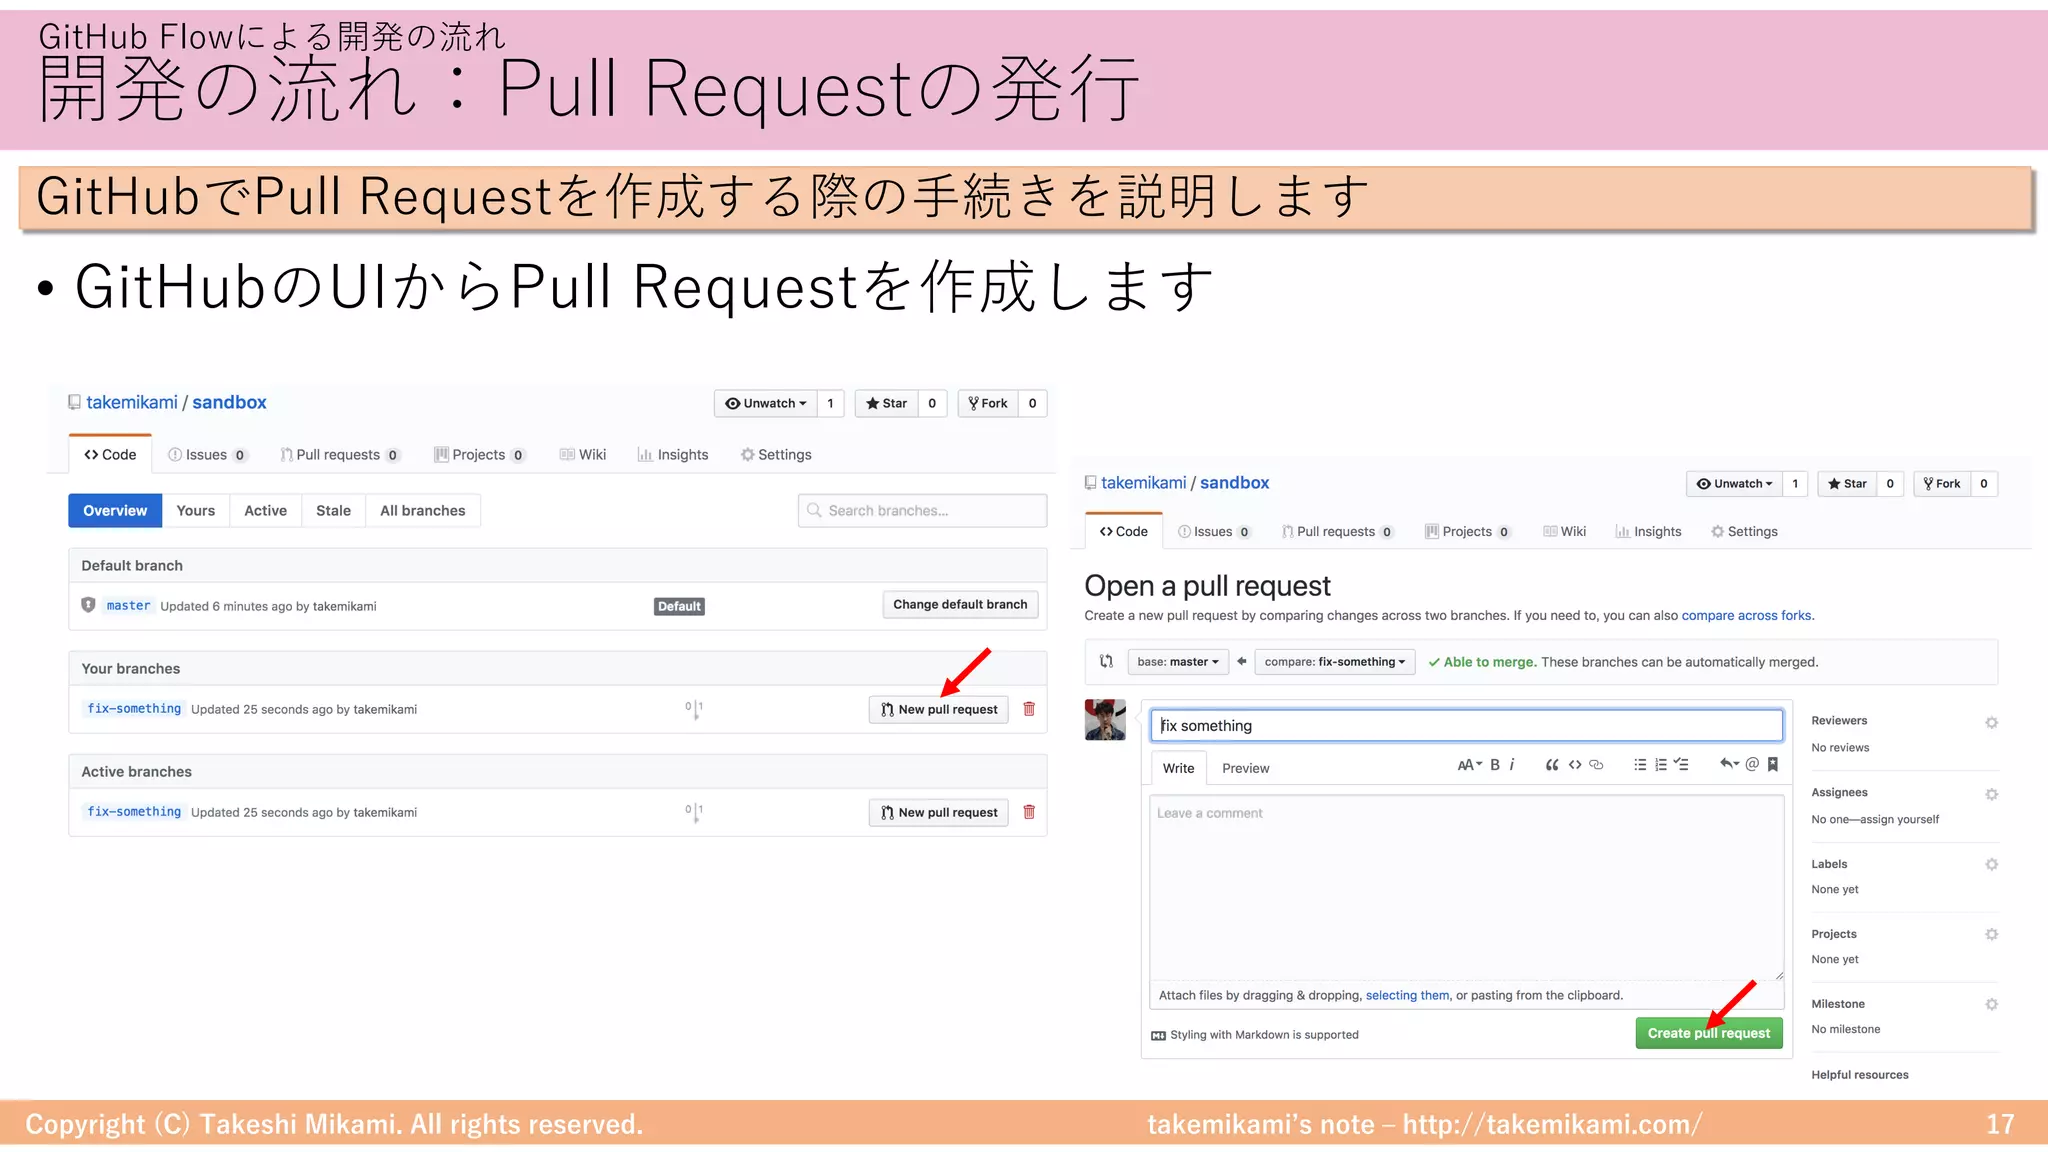Add a task list from editor toolbar
The height and width of the screenshot is (1152, 2048).
(x=1682, y=765)
